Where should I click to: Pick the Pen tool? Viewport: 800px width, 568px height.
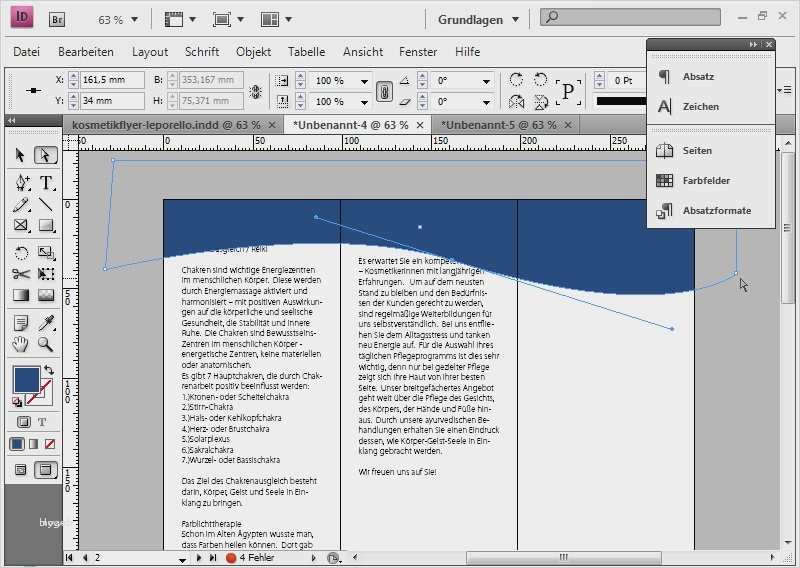[21, 183]
